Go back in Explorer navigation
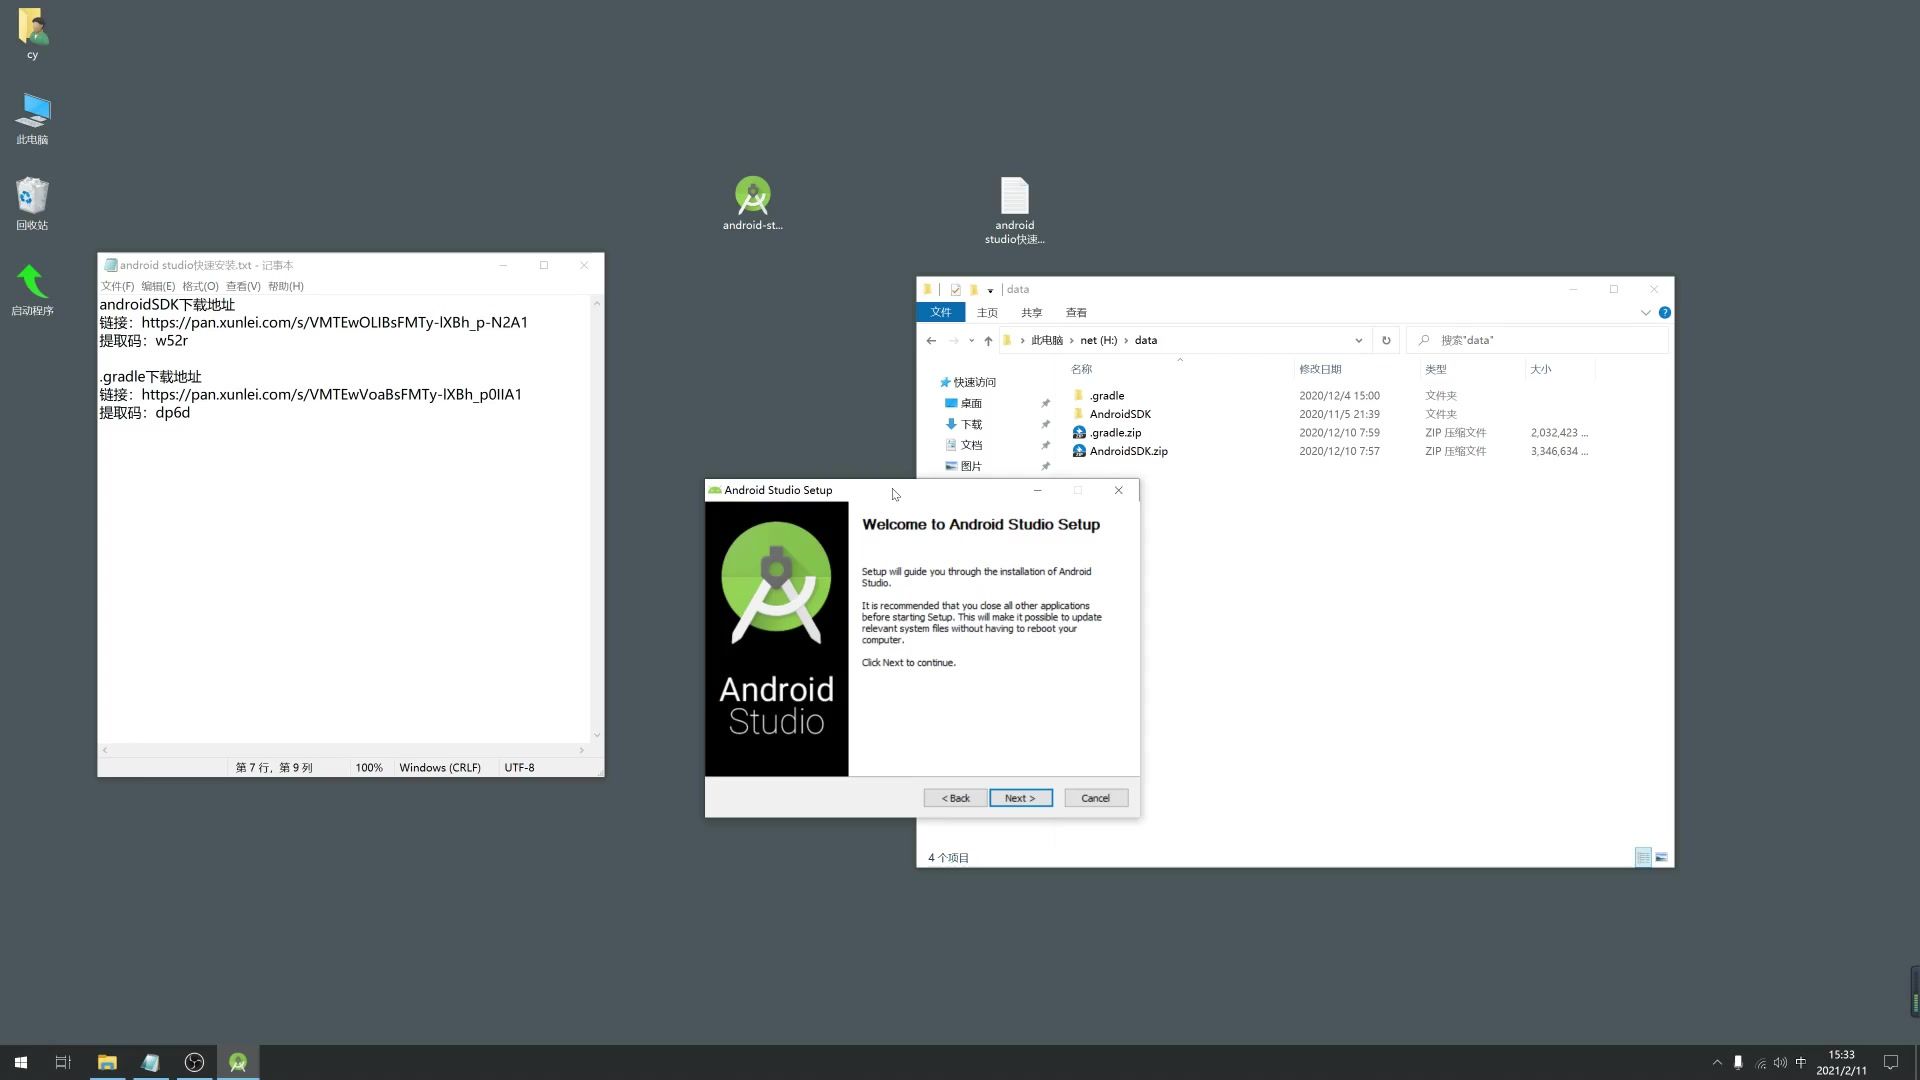Screen dimensions: 1920x1080 coord(931,340)
